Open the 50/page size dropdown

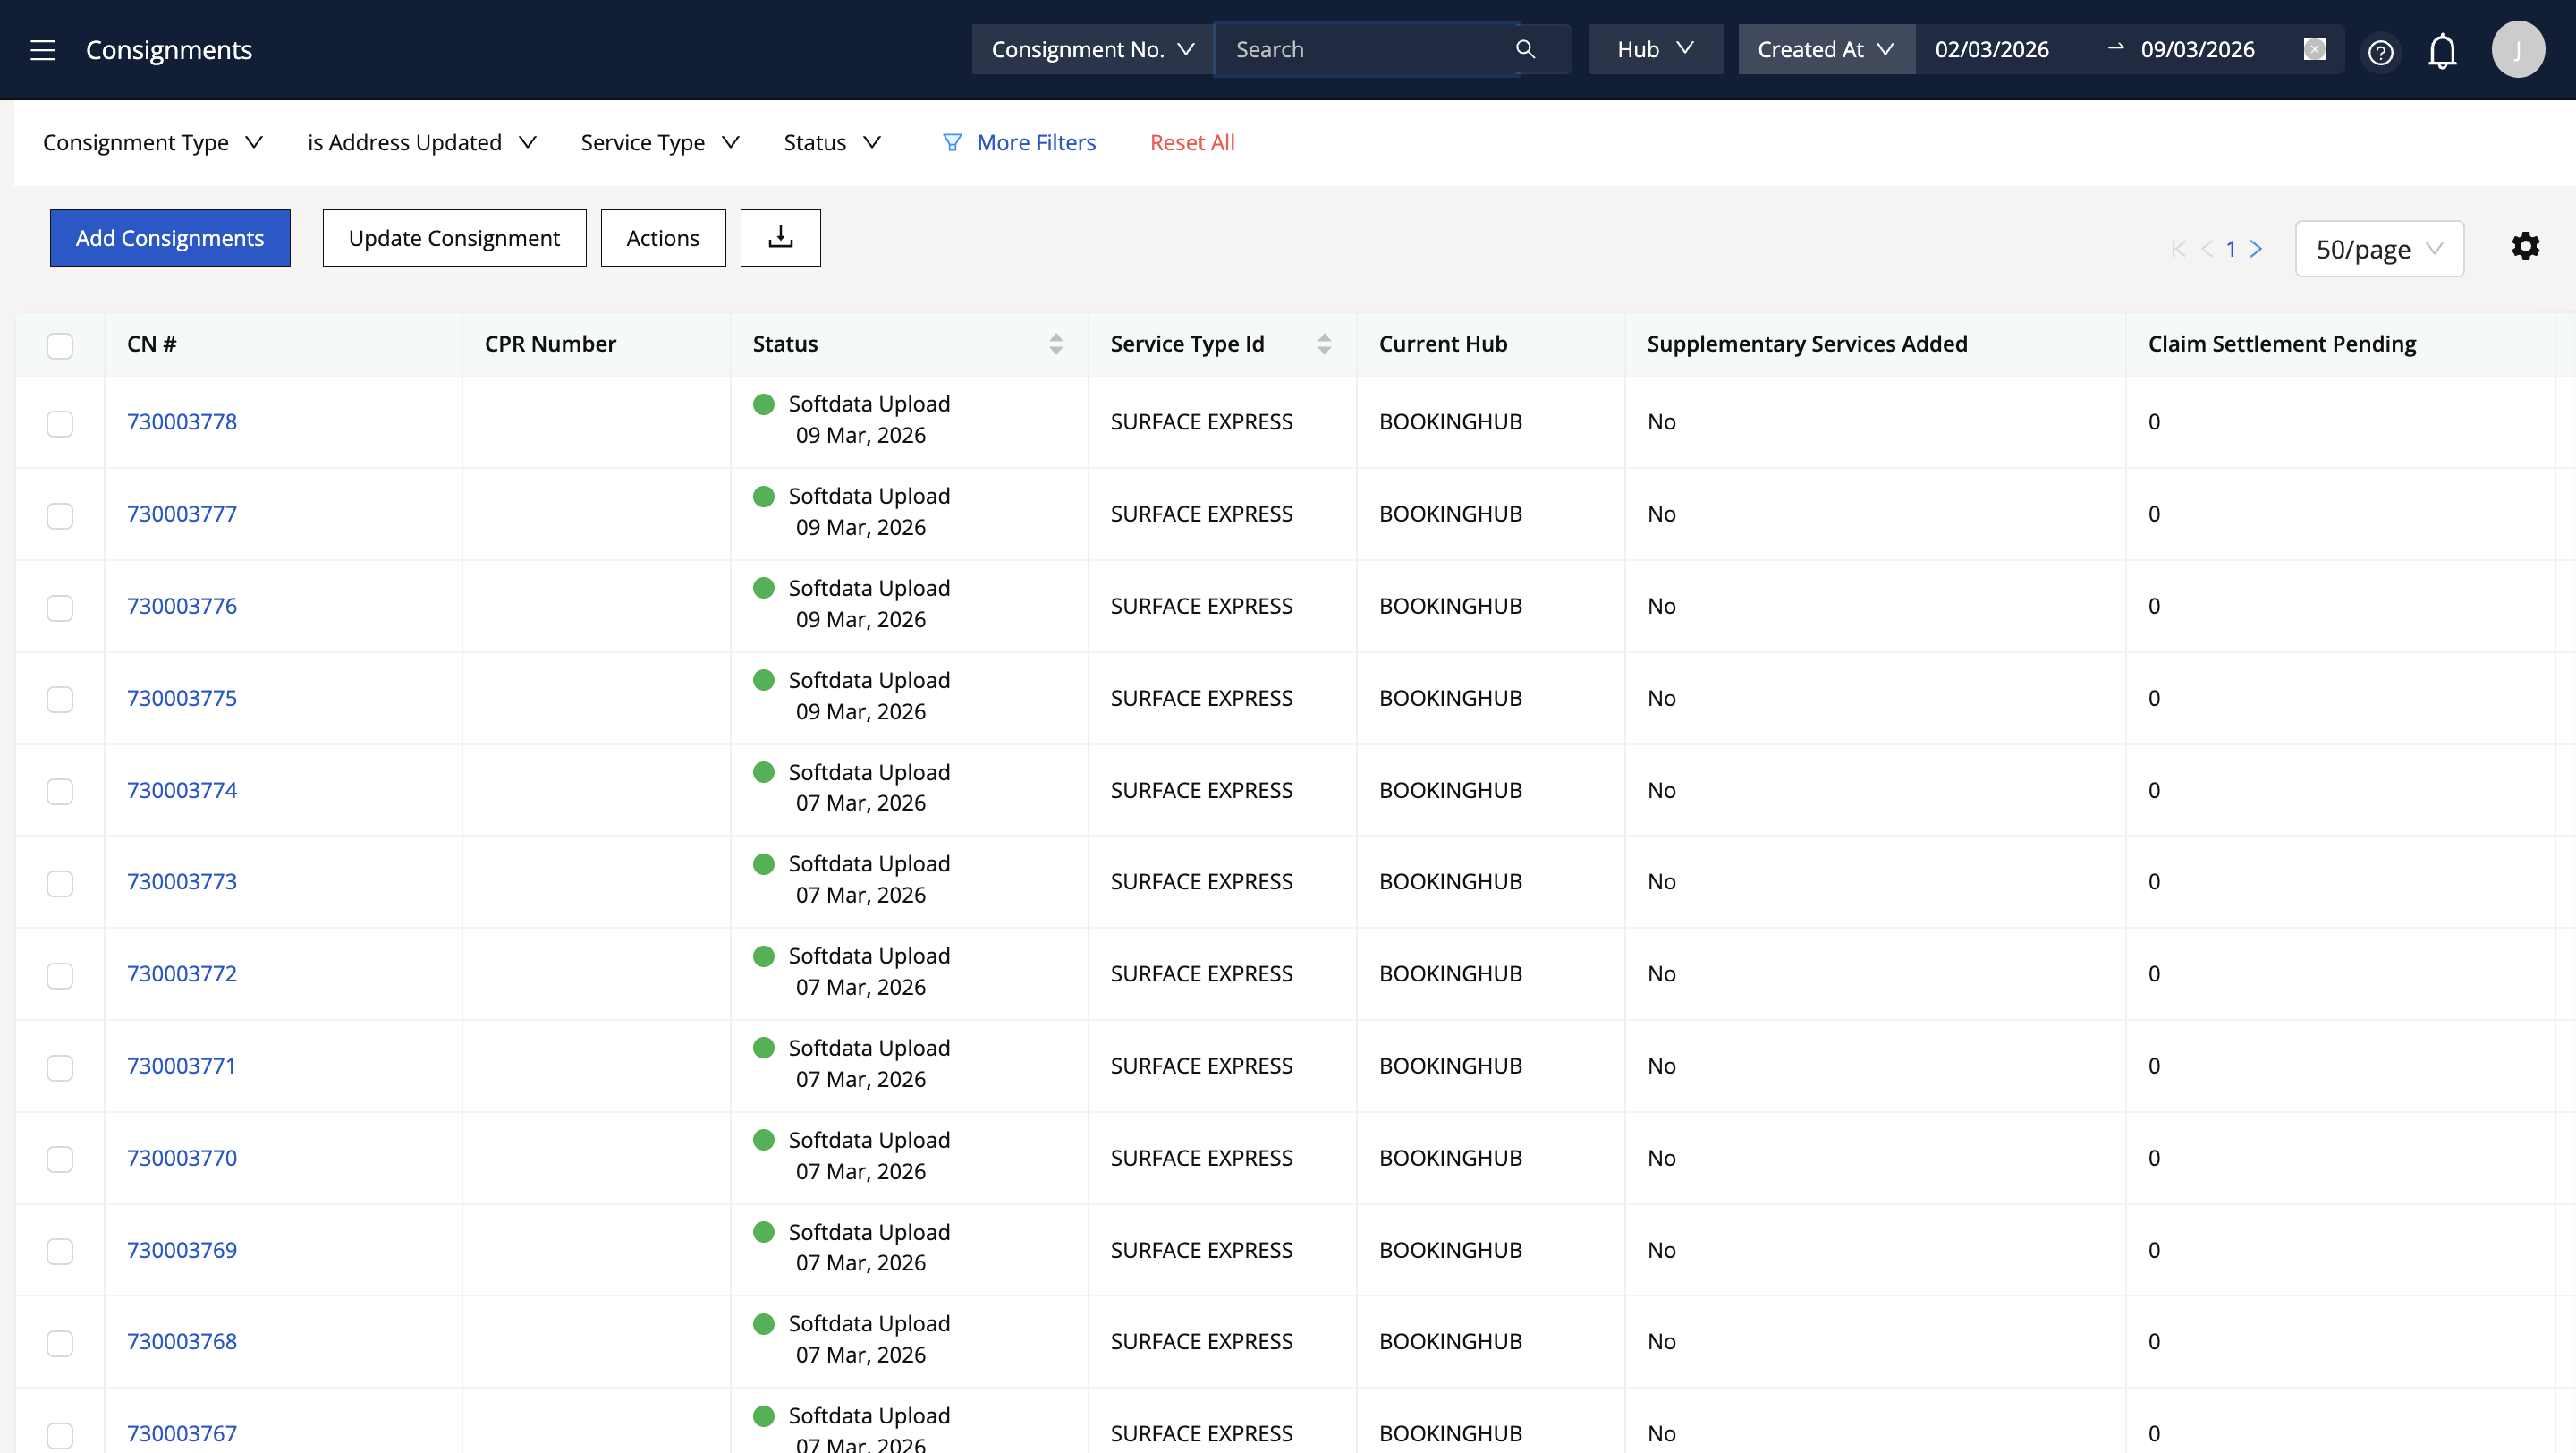pos(2379,249)
